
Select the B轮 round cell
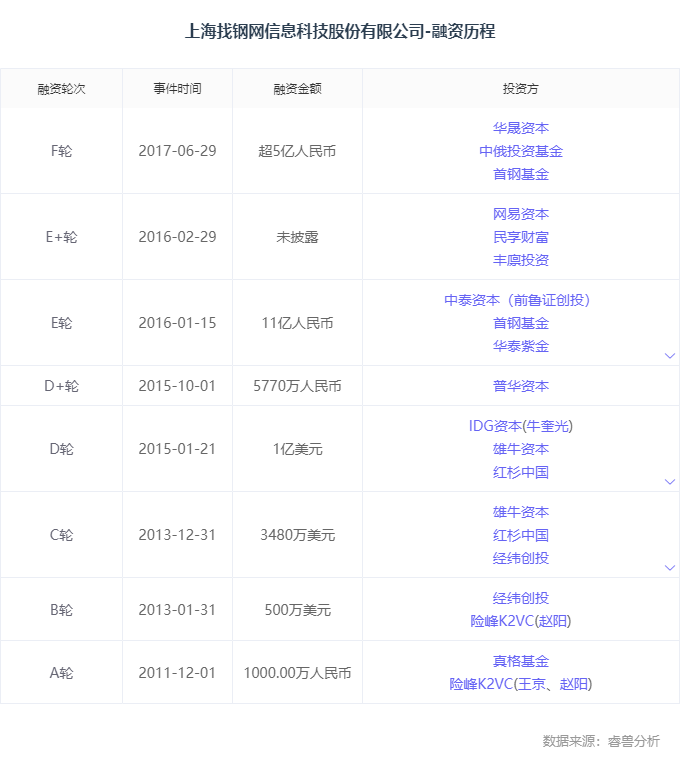pyautogui.click(x=61, y=610)
